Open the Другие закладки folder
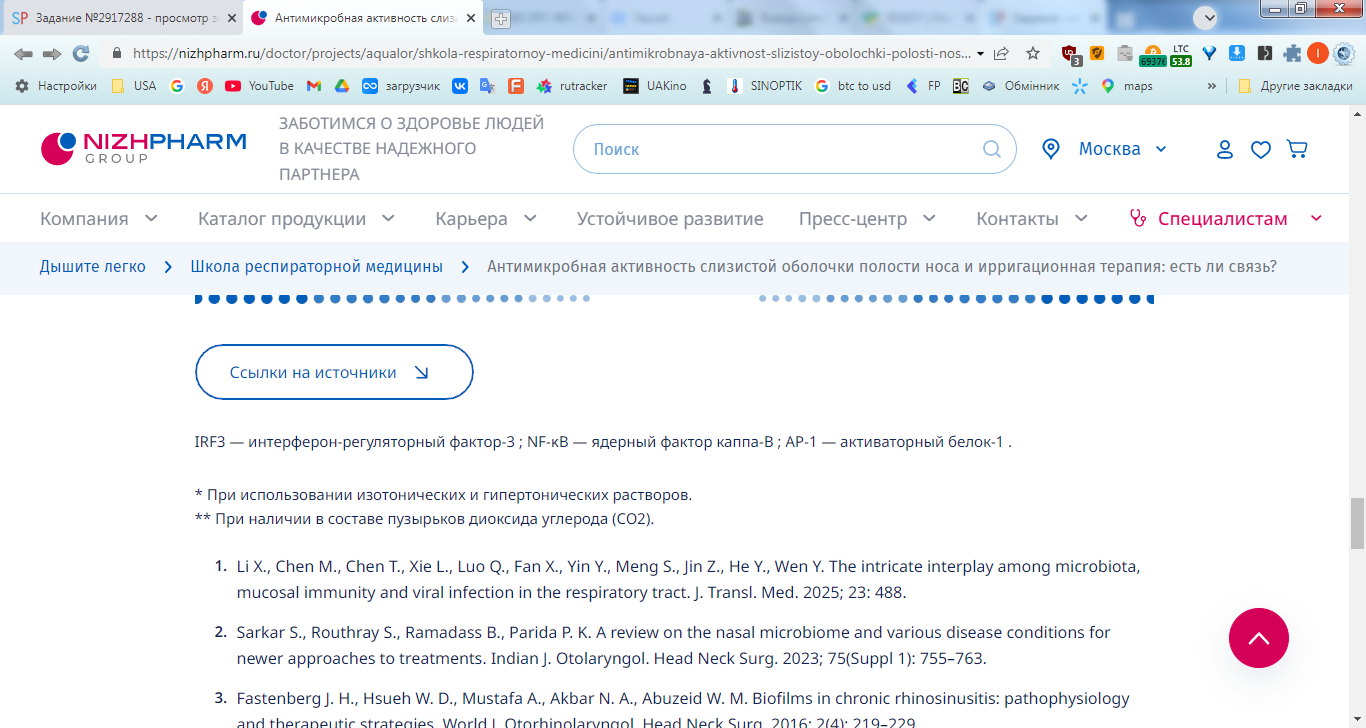1366x728 pixels. 1295,86
